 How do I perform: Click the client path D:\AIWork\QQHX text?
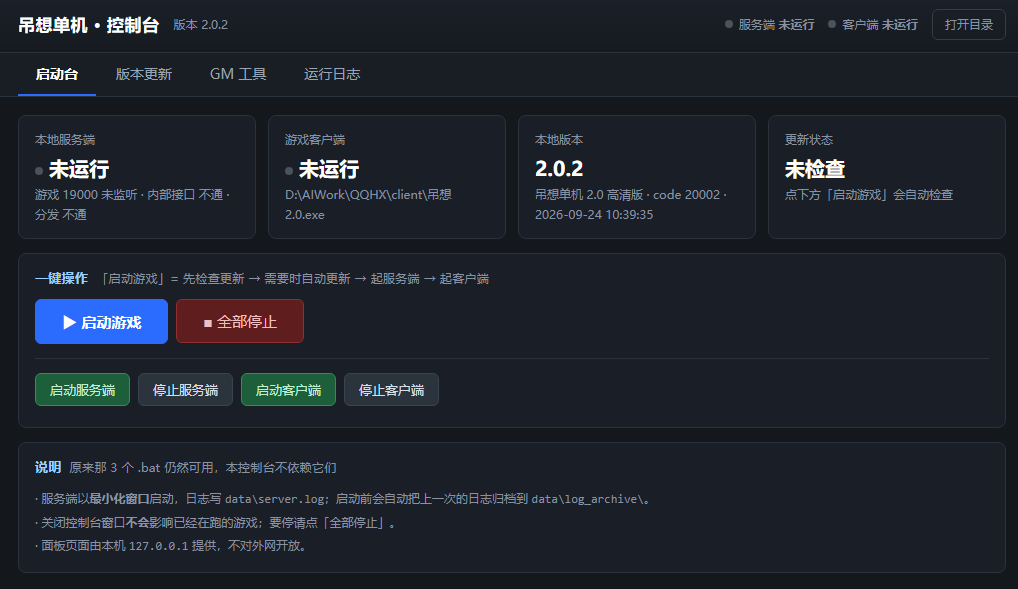(368, 205)
